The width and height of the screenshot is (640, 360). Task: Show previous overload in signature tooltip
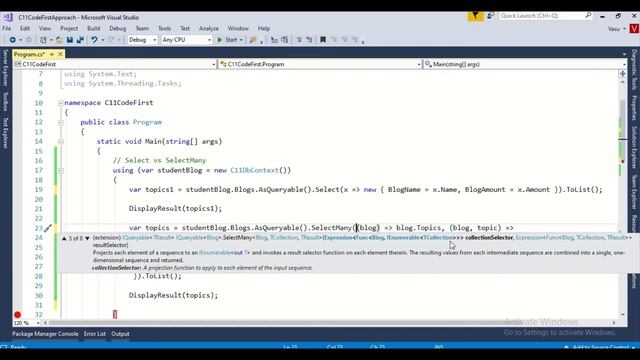click(64, 238)
